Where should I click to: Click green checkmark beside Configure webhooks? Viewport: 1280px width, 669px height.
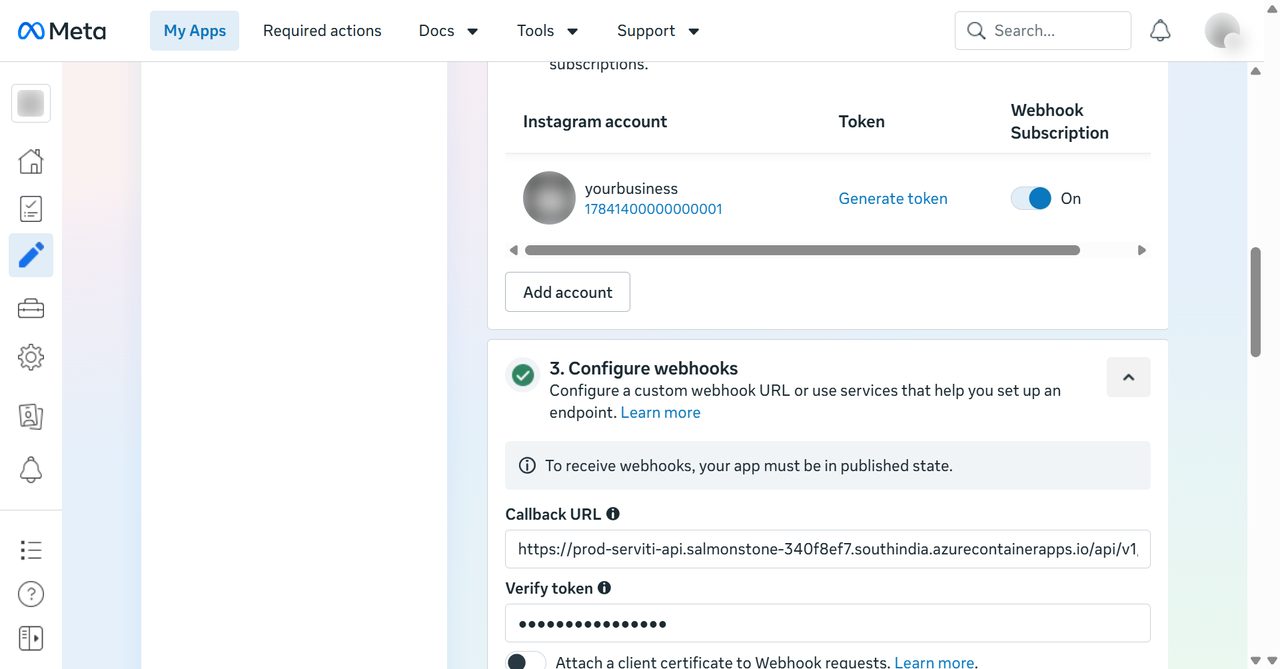(x=522, y=375)
